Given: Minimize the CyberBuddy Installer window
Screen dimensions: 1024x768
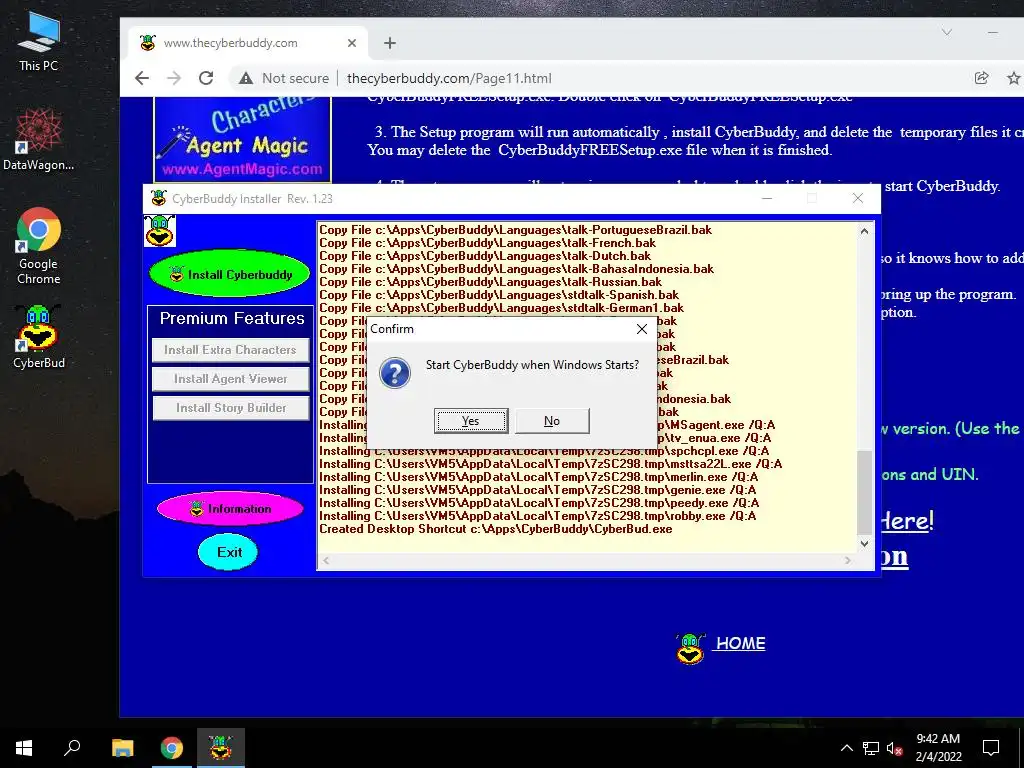Looking at the screenshot, I should coord(767,198).
